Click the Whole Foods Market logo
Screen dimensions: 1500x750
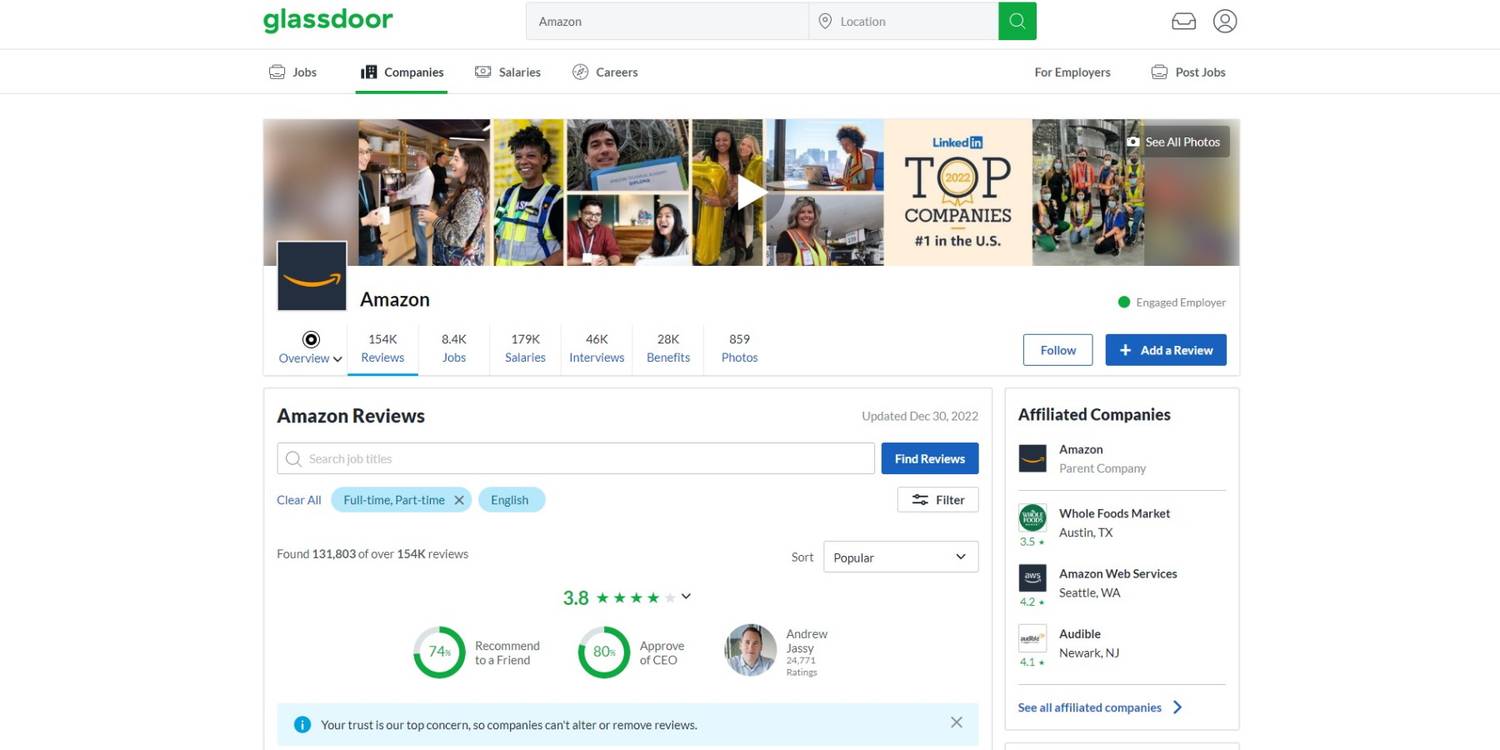[1032, 518]
